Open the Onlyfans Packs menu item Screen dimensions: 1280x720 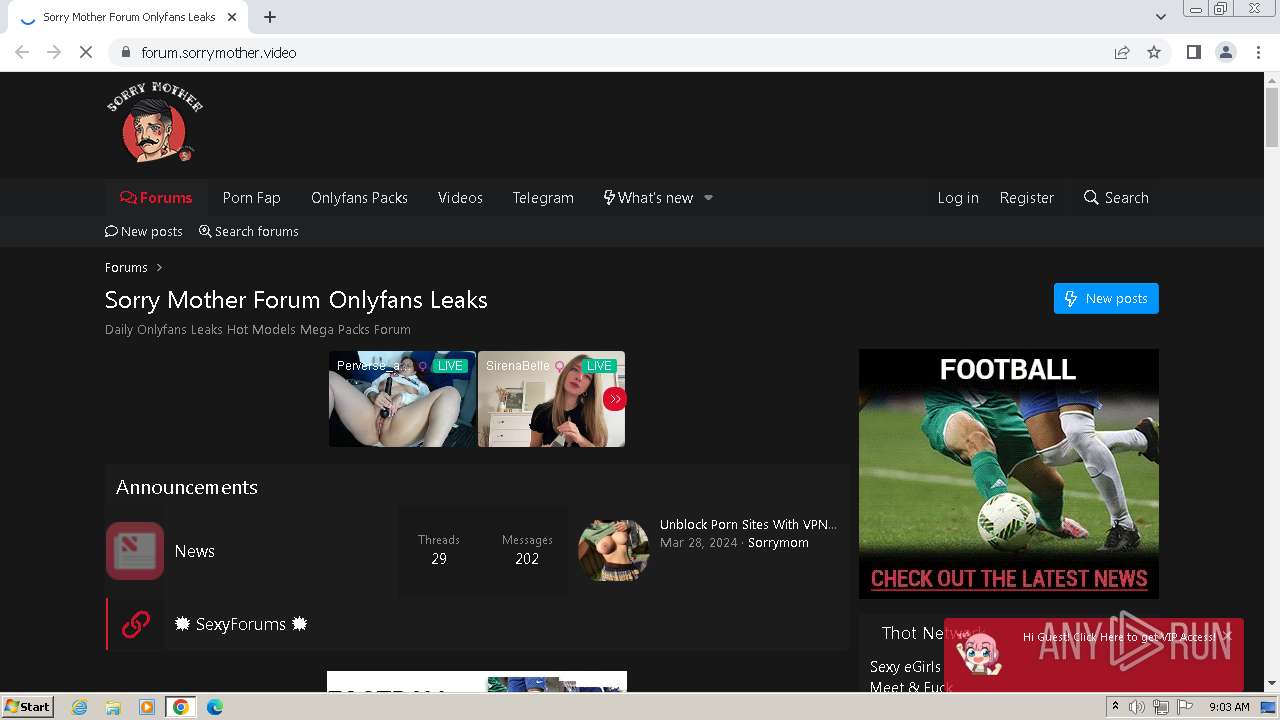359,198
